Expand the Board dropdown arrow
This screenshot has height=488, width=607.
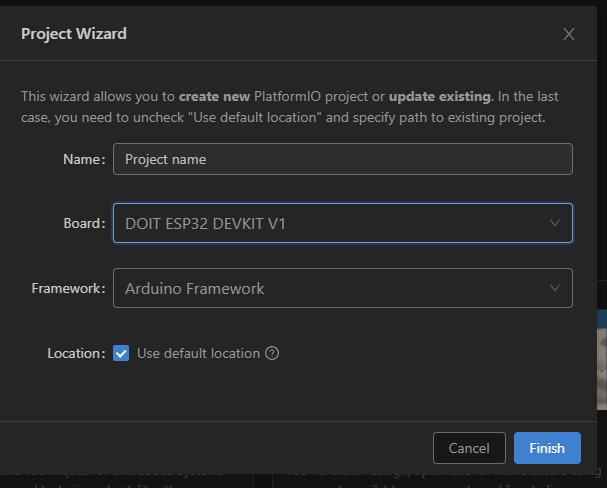(x=555, y=223)
